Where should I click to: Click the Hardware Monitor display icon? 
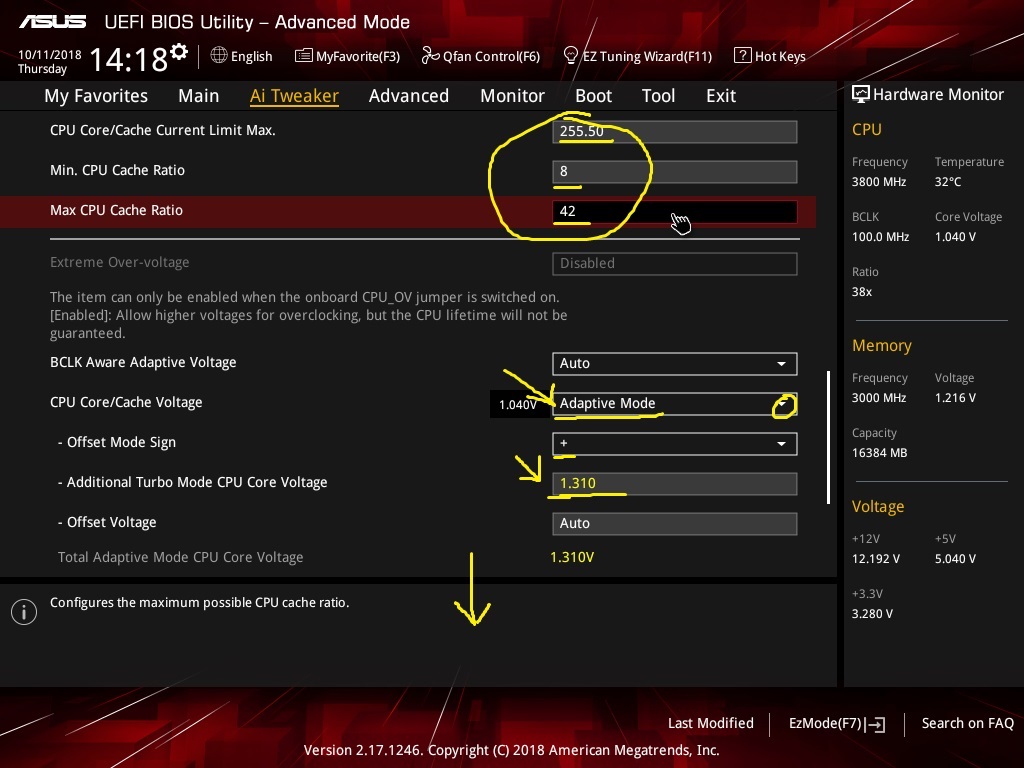point(861,95)
